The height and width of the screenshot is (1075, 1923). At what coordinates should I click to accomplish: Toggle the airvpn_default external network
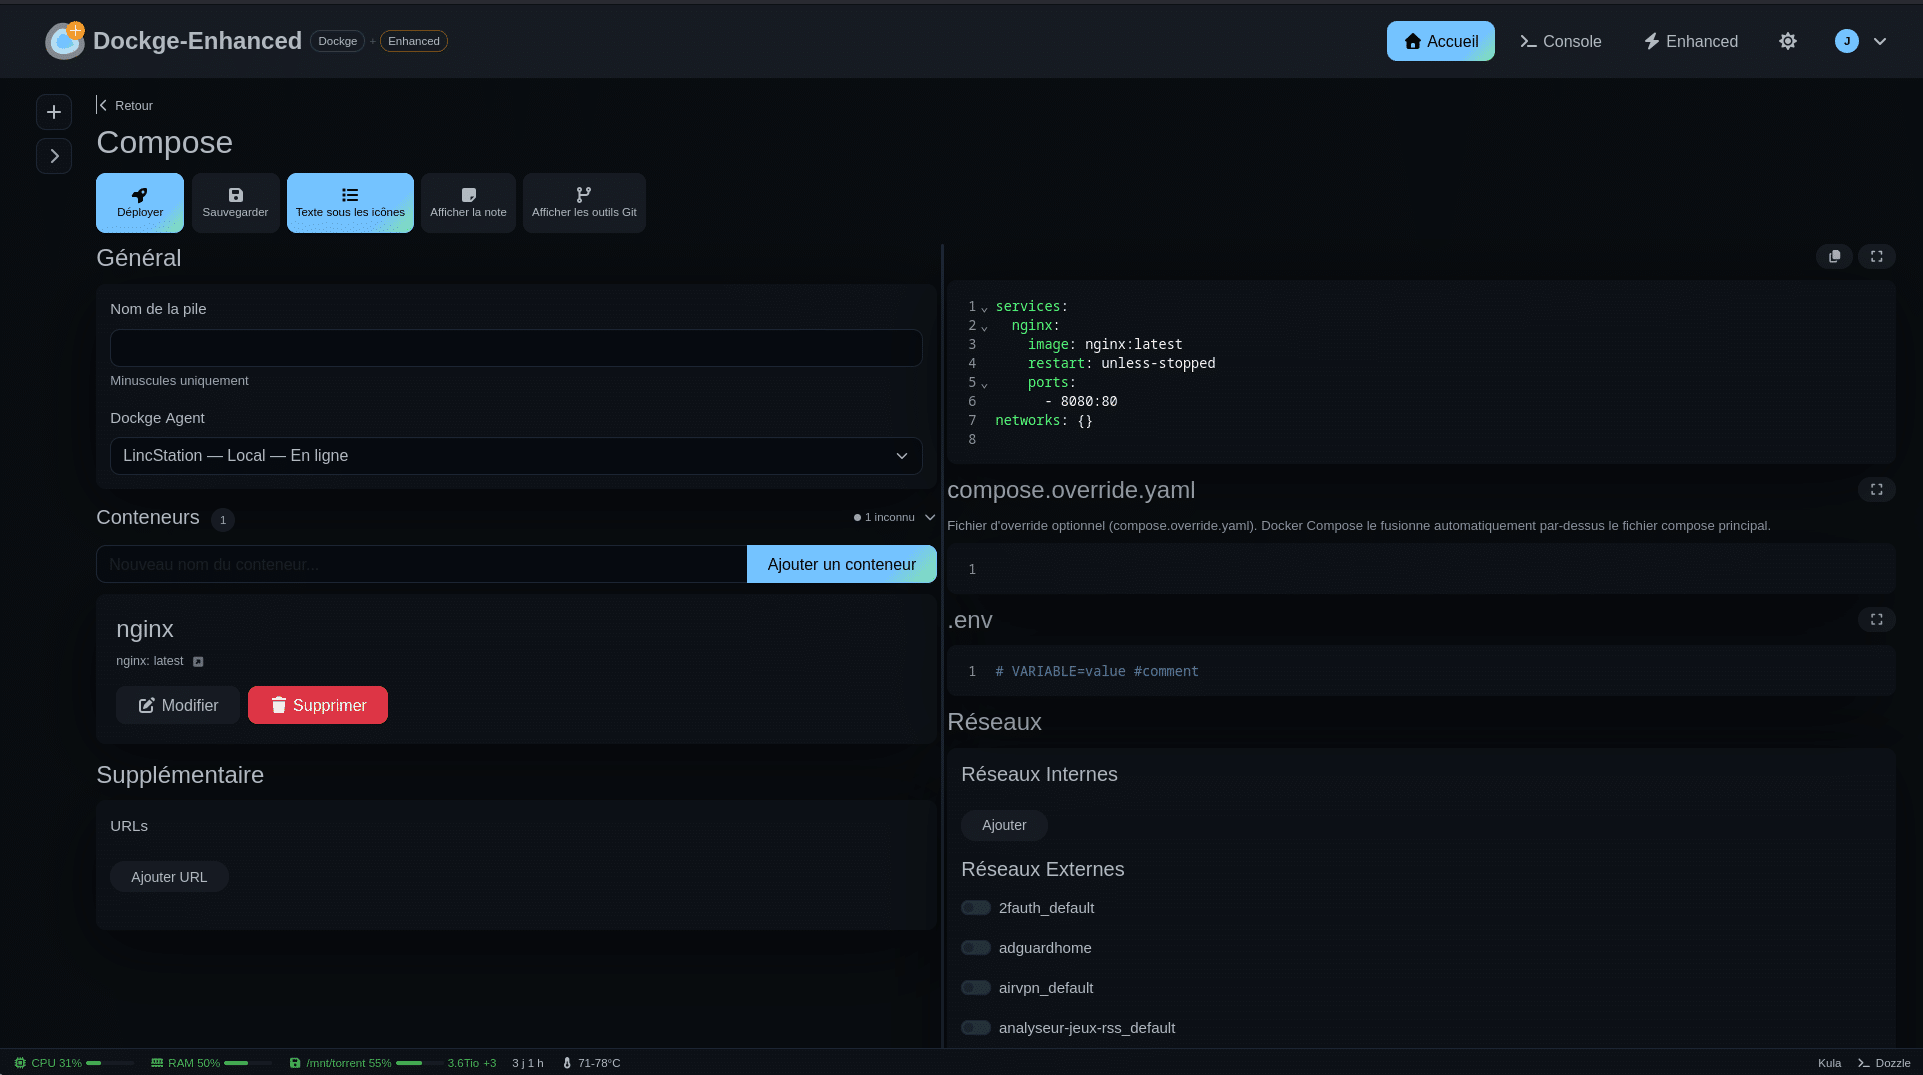(976, 988)
